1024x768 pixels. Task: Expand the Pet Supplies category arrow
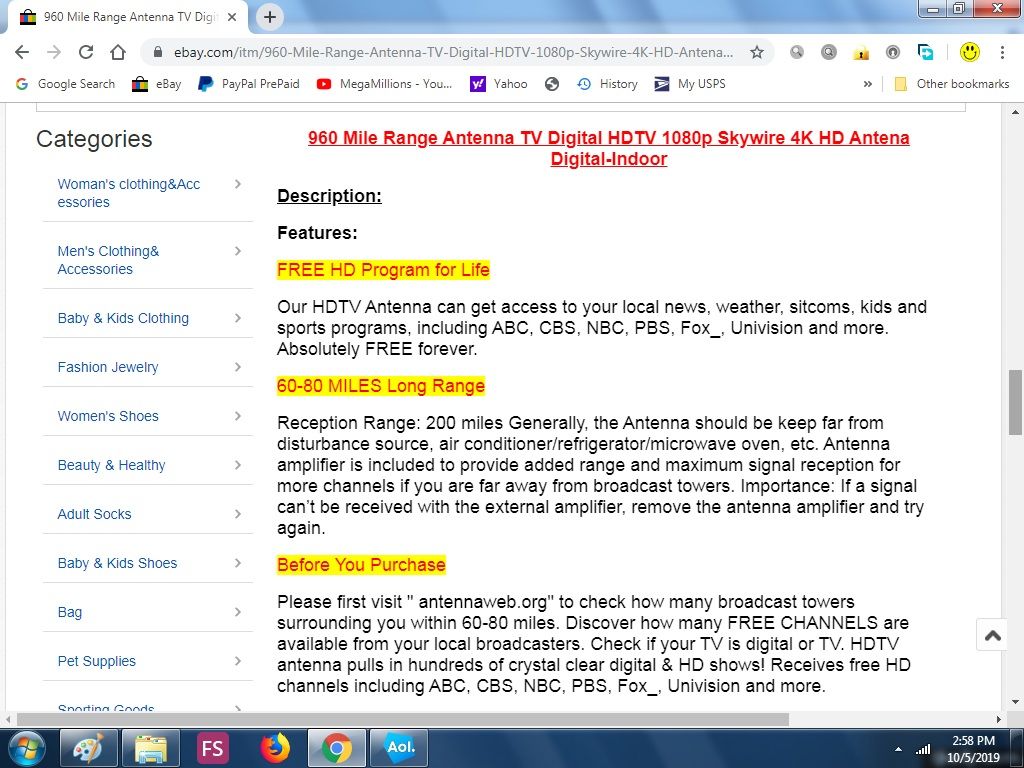point(237,661)
